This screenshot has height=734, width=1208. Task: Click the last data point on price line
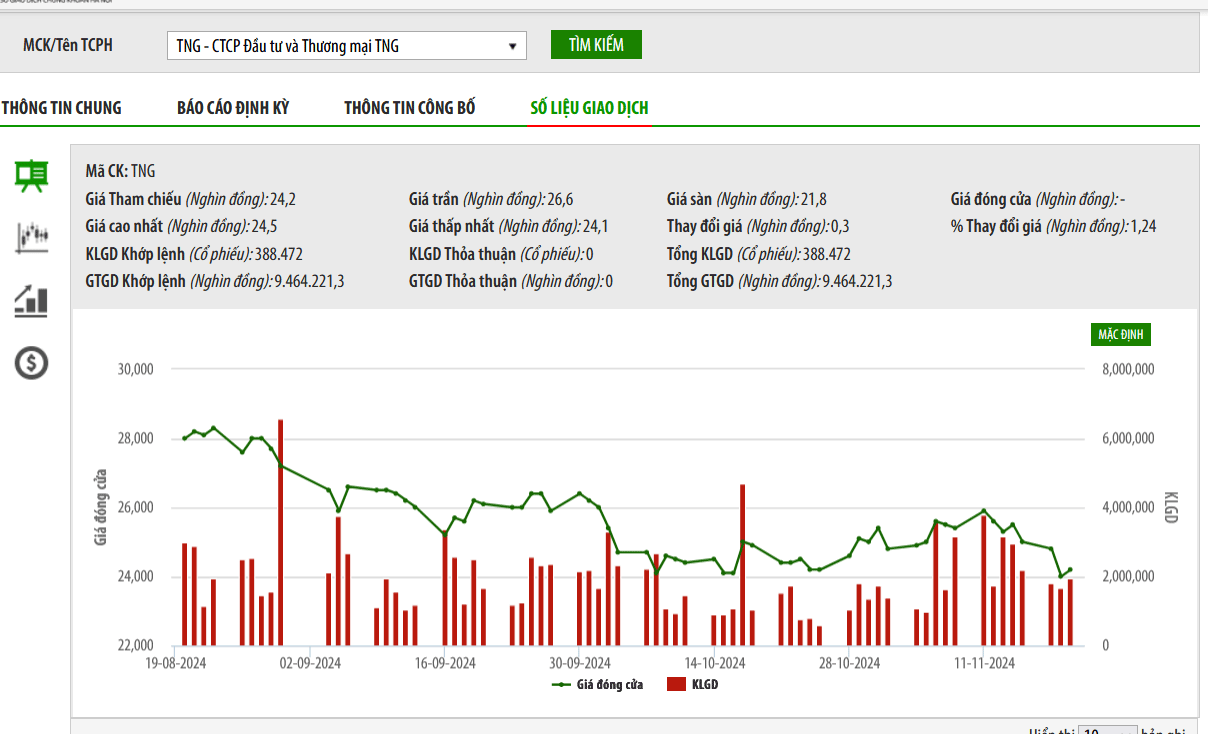click(x=1070, y=570)
